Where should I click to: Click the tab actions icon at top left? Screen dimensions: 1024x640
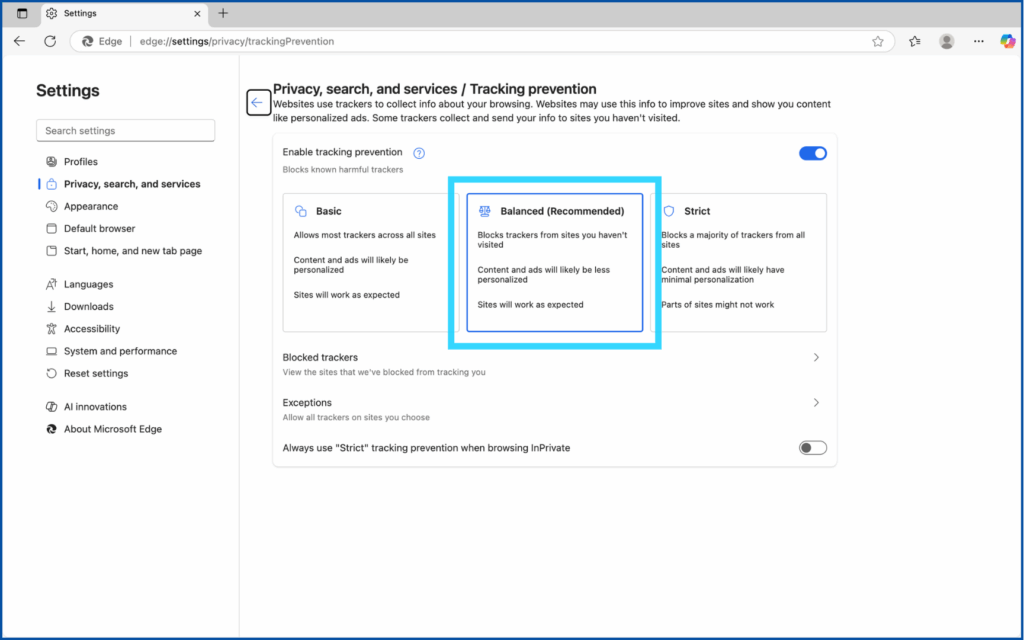tap(22, 13)
